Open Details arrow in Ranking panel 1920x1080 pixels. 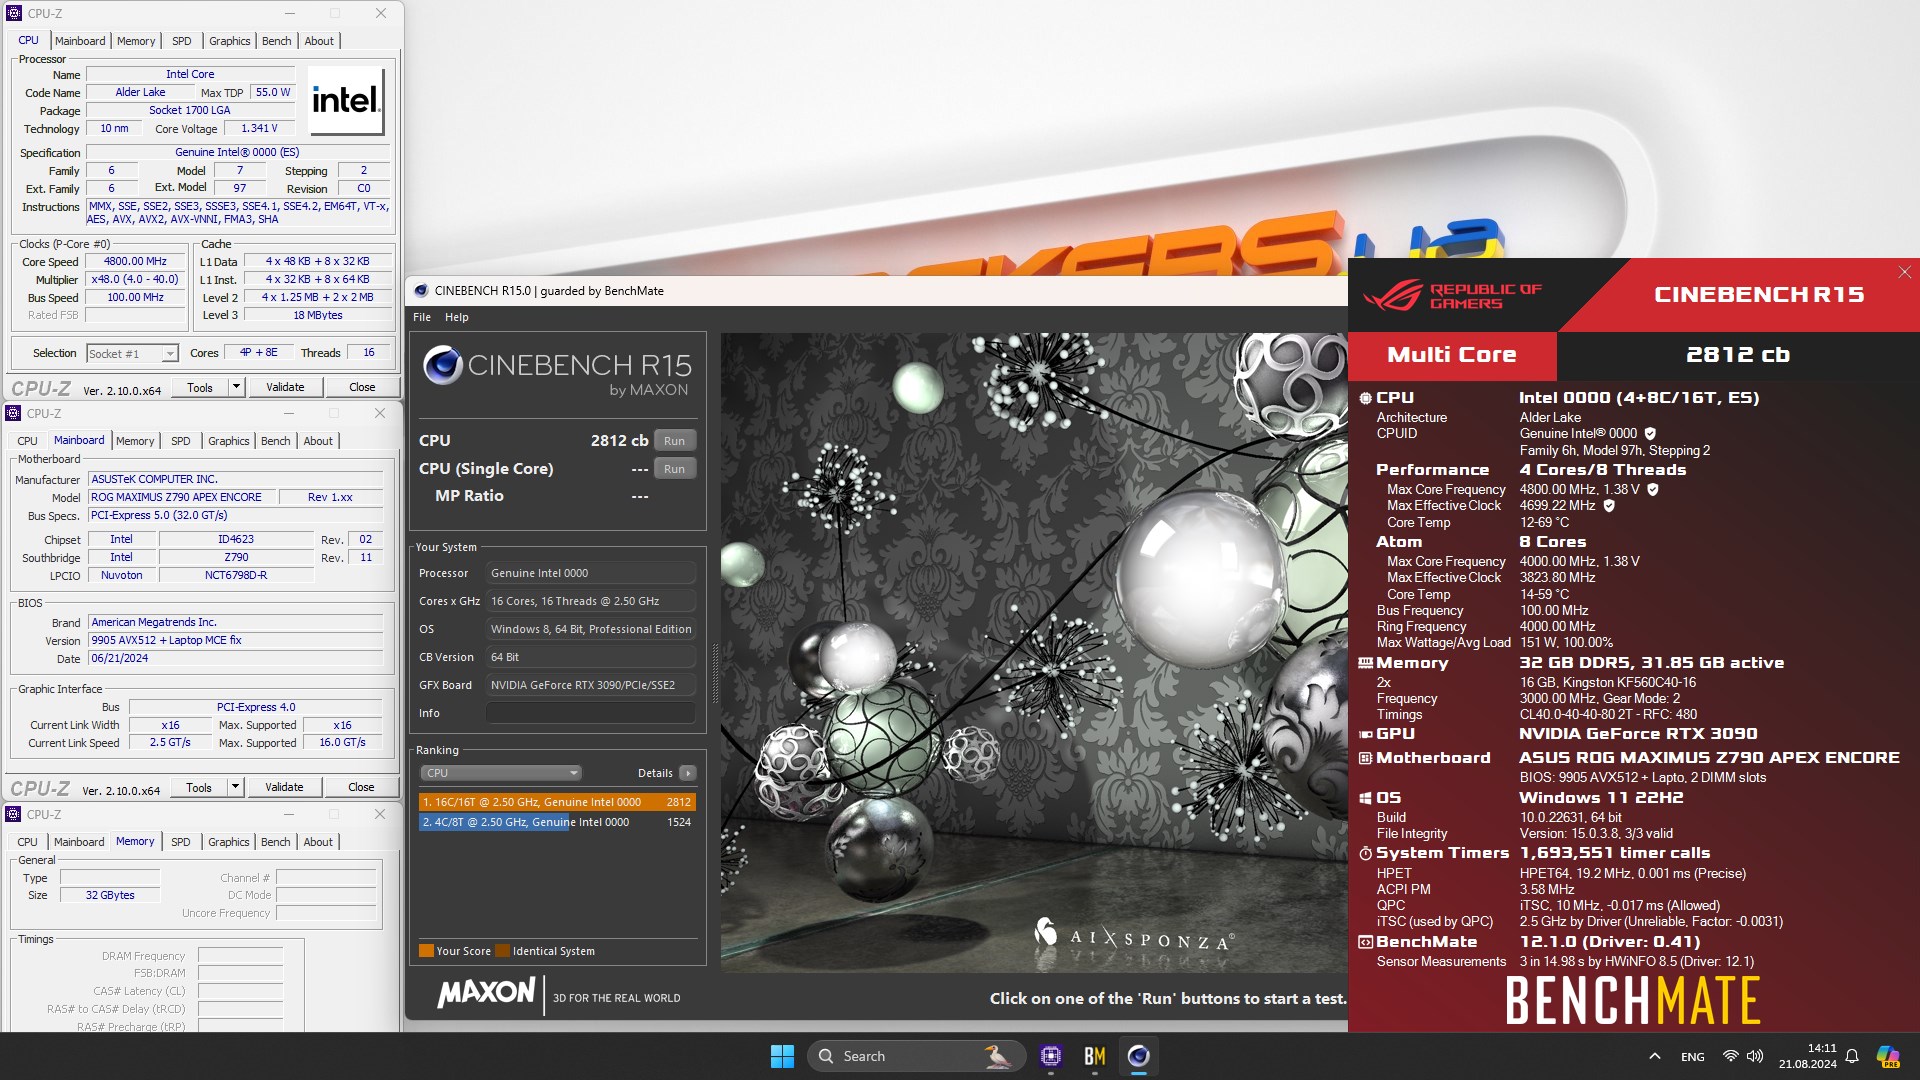688,773
